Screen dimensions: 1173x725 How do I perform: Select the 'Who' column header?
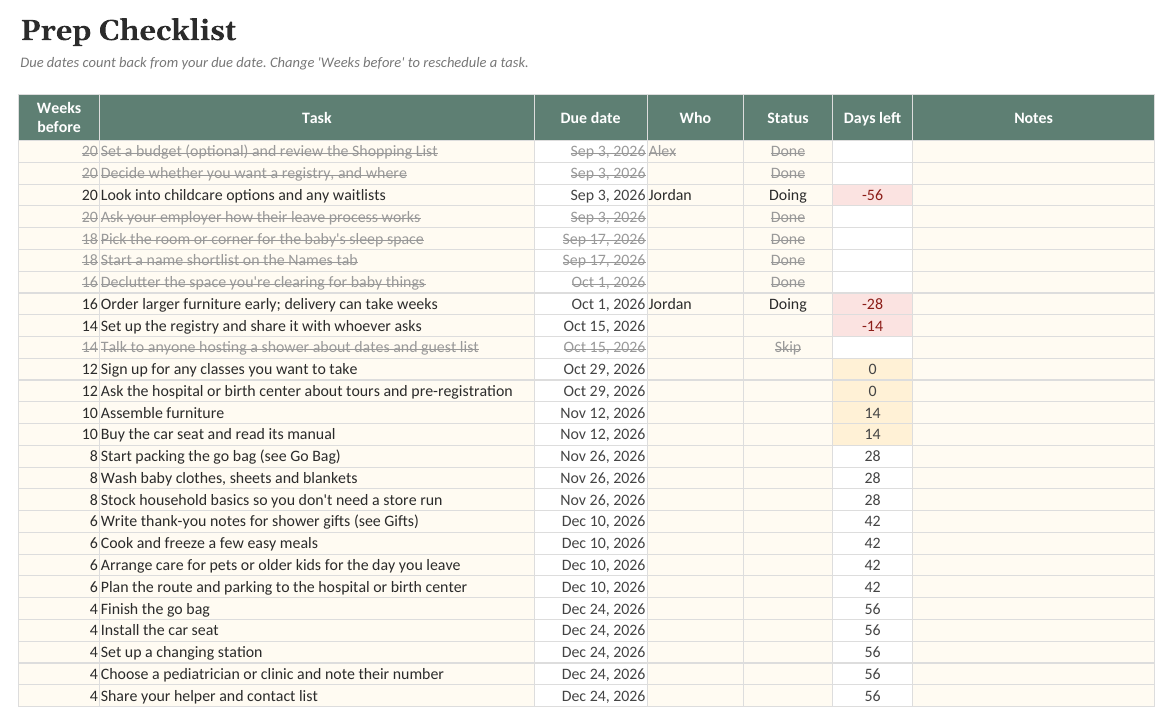coord(695,117)
